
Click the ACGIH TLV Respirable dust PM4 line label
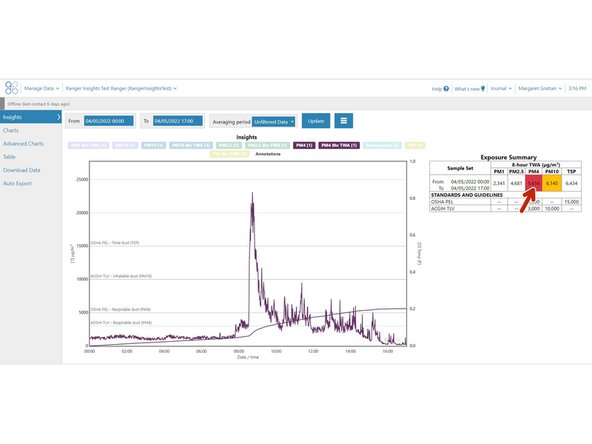point(121,323)
